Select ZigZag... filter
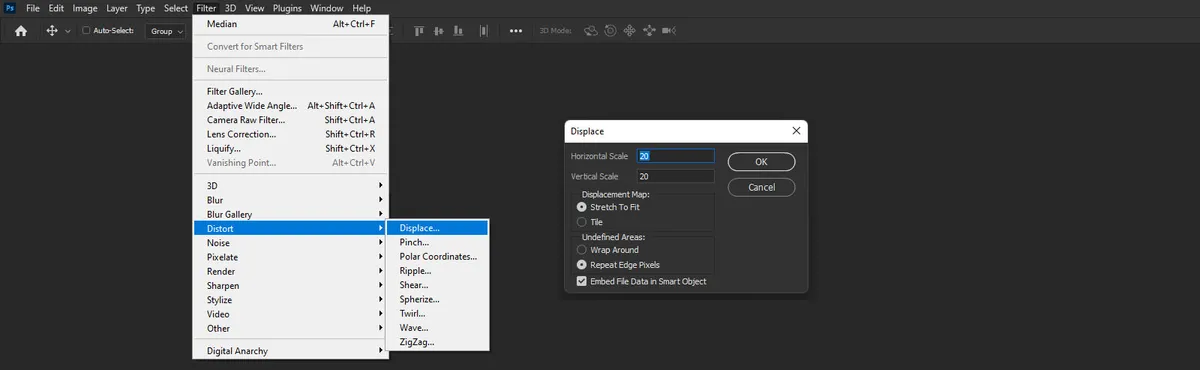The image size is (1200, 370). pyautogui.click(x=438, y=342)
